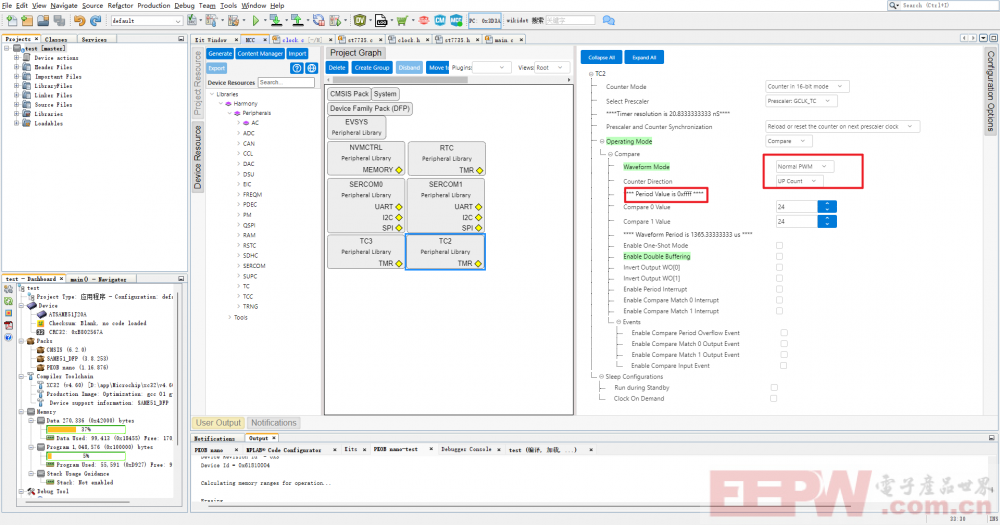Click the RTC TMR yellow diamond
Viewport: 1000px width, 525px height.
click(479, 170)
